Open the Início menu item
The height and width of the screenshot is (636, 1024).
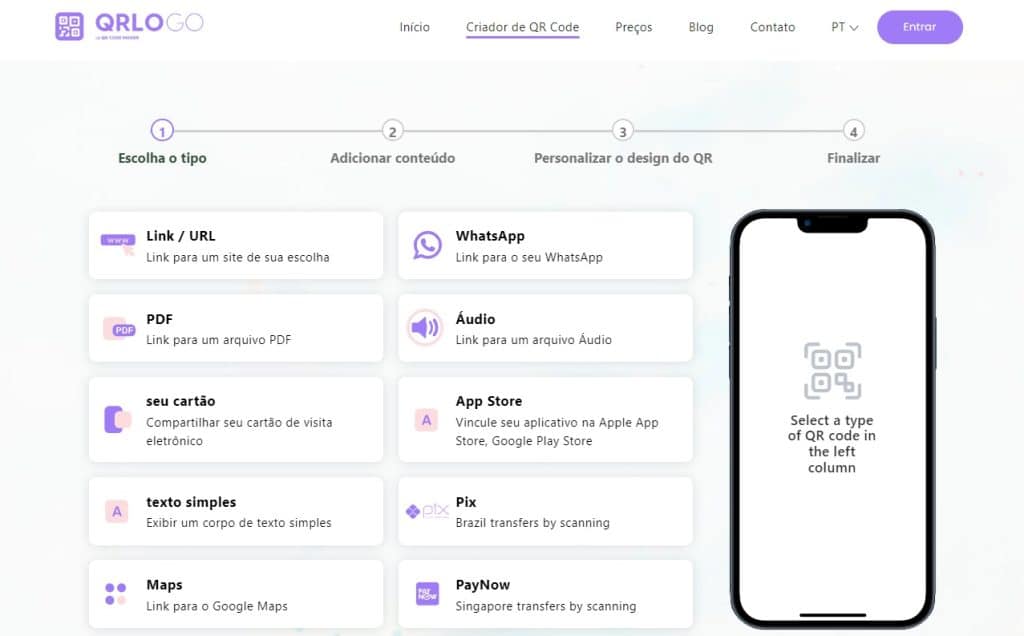pyautogui.click(x=414, y=27)
